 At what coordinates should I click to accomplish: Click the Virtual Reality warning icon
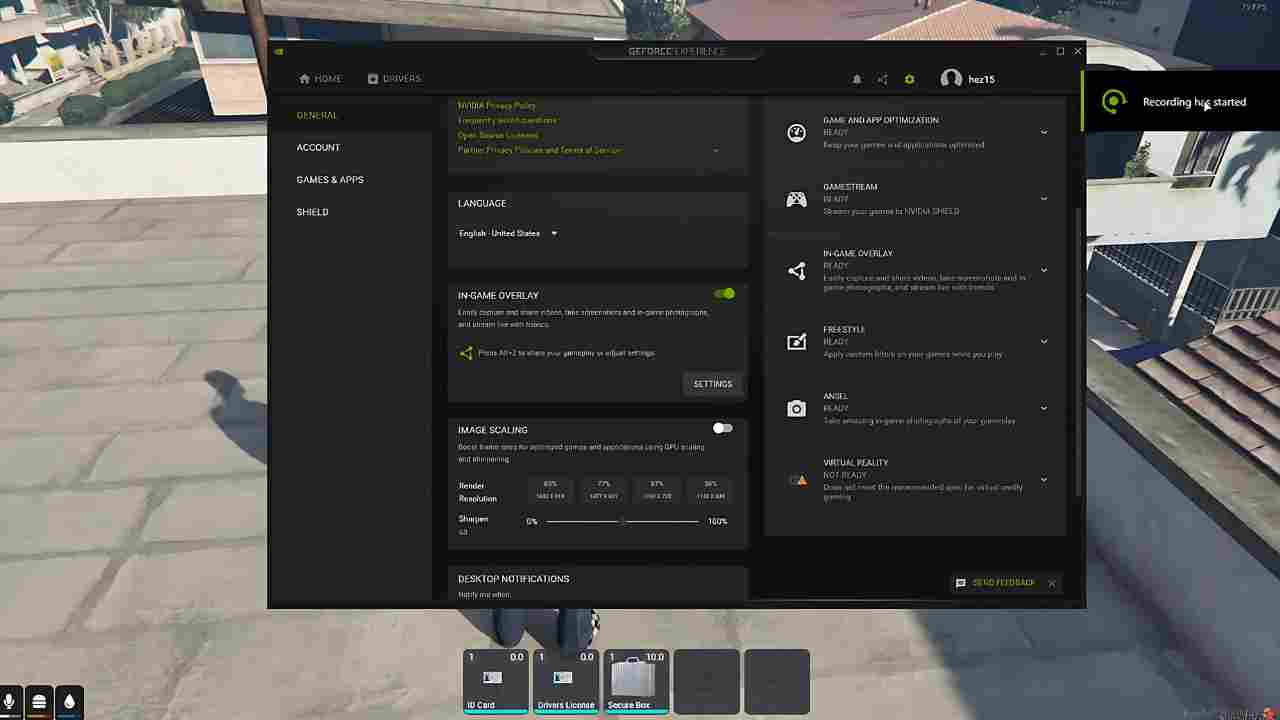click(797, 480)
